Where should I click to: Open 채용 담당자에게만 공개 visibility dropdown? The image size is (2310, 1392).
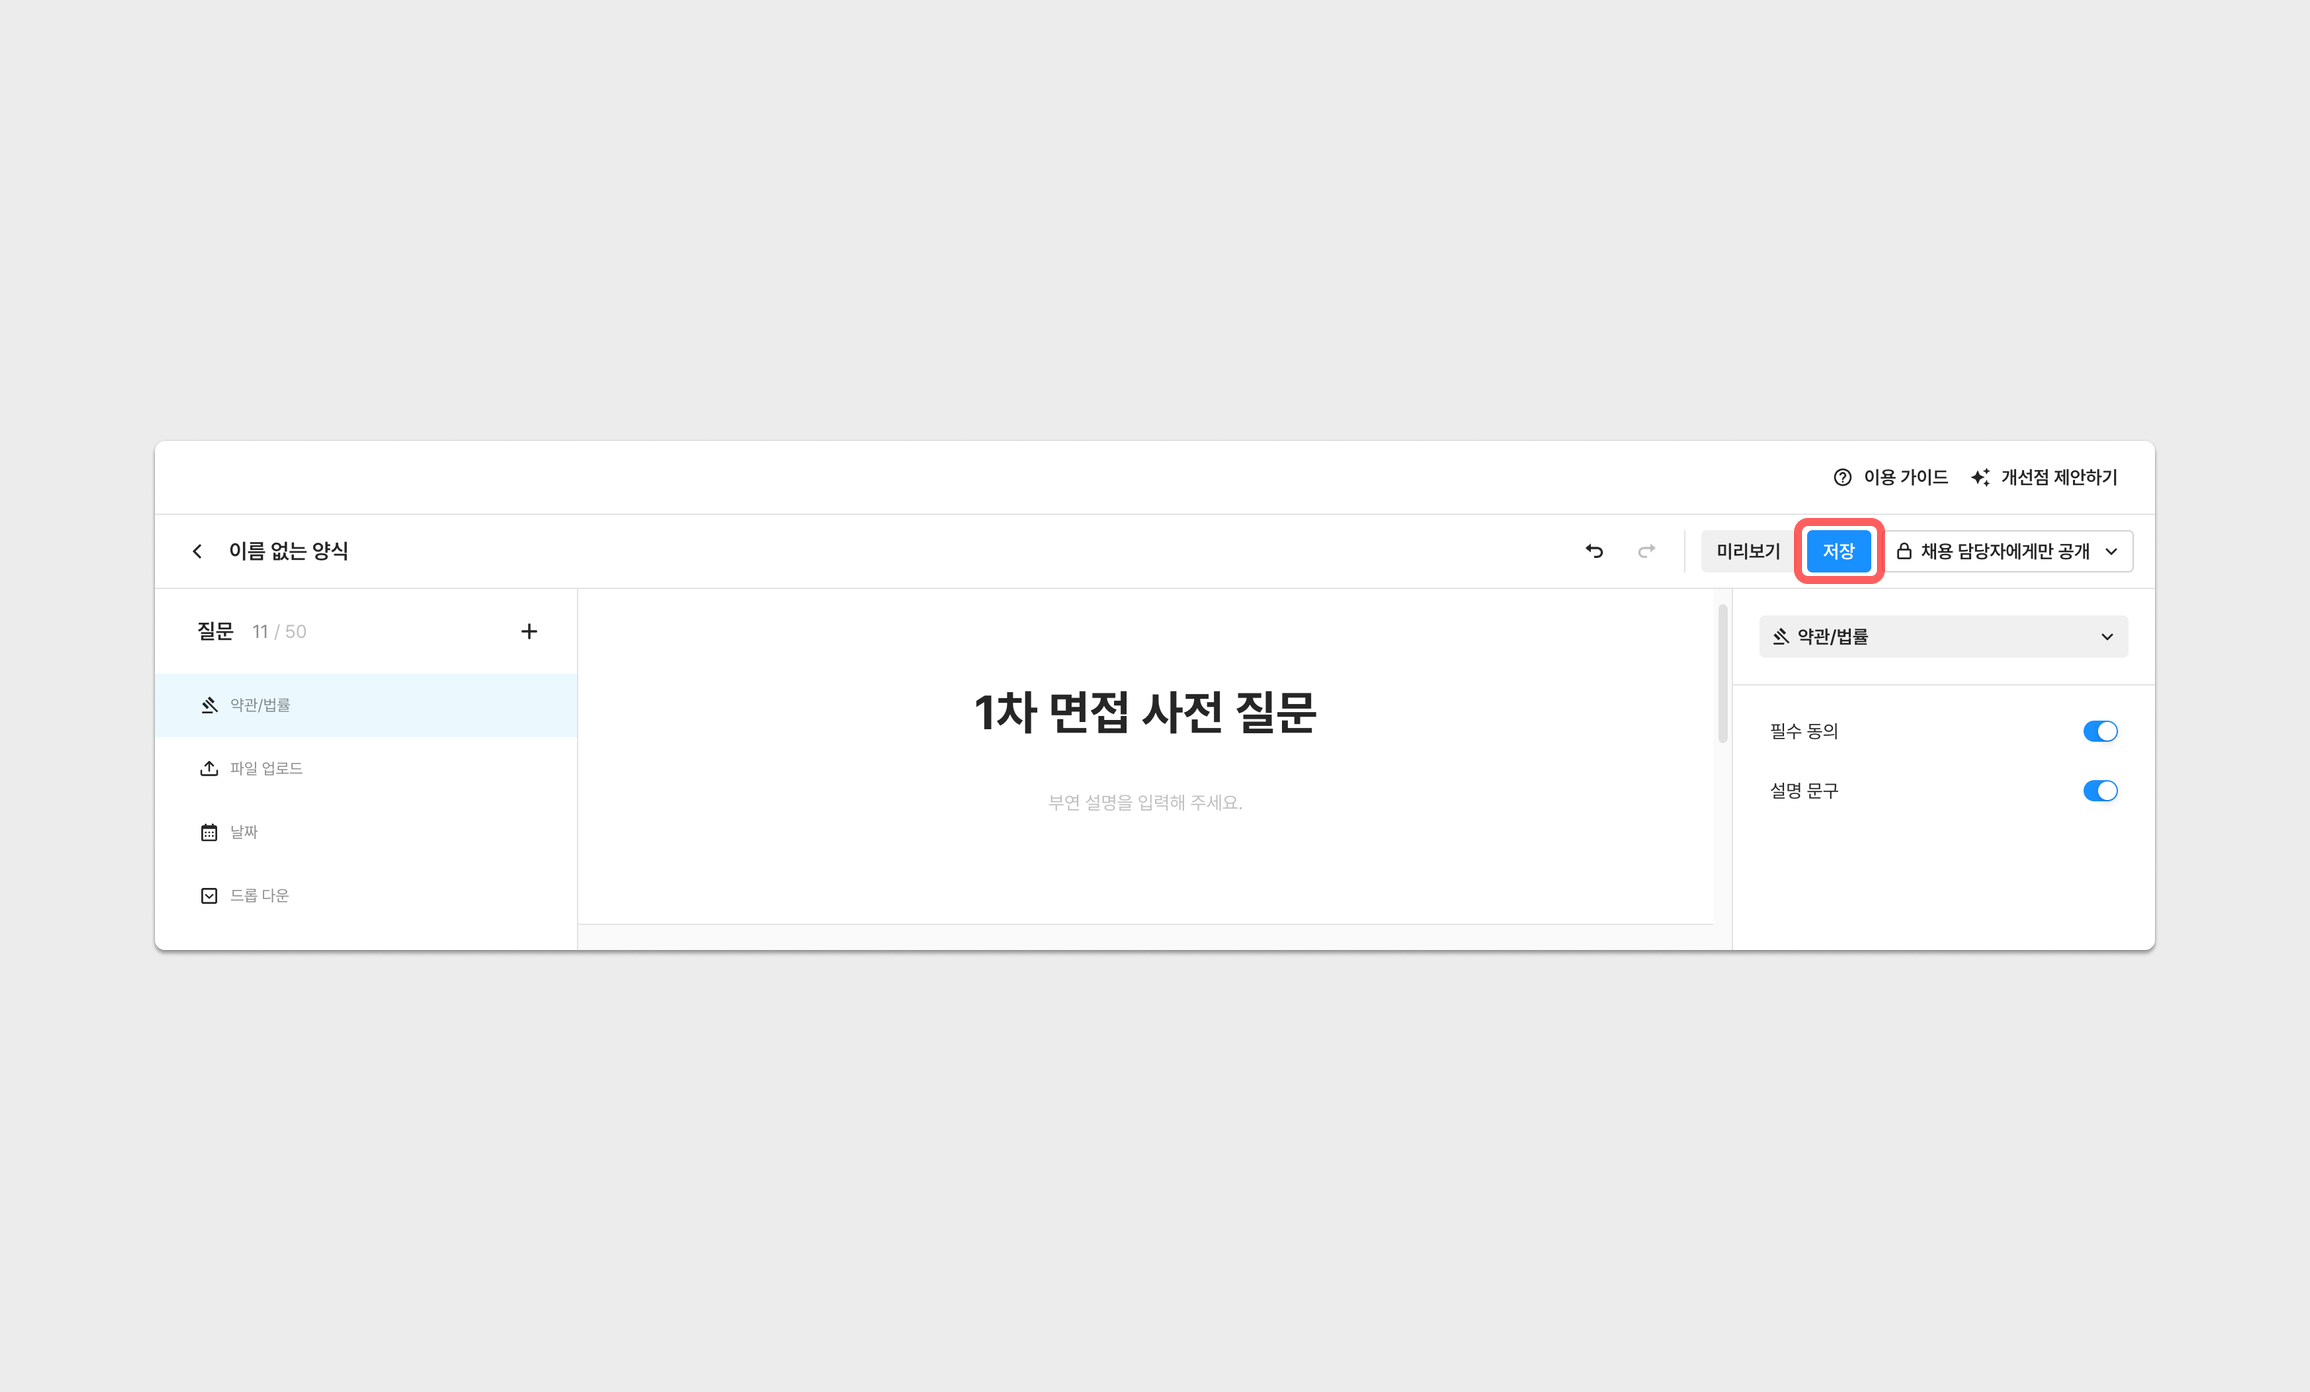click(2008, 551)
